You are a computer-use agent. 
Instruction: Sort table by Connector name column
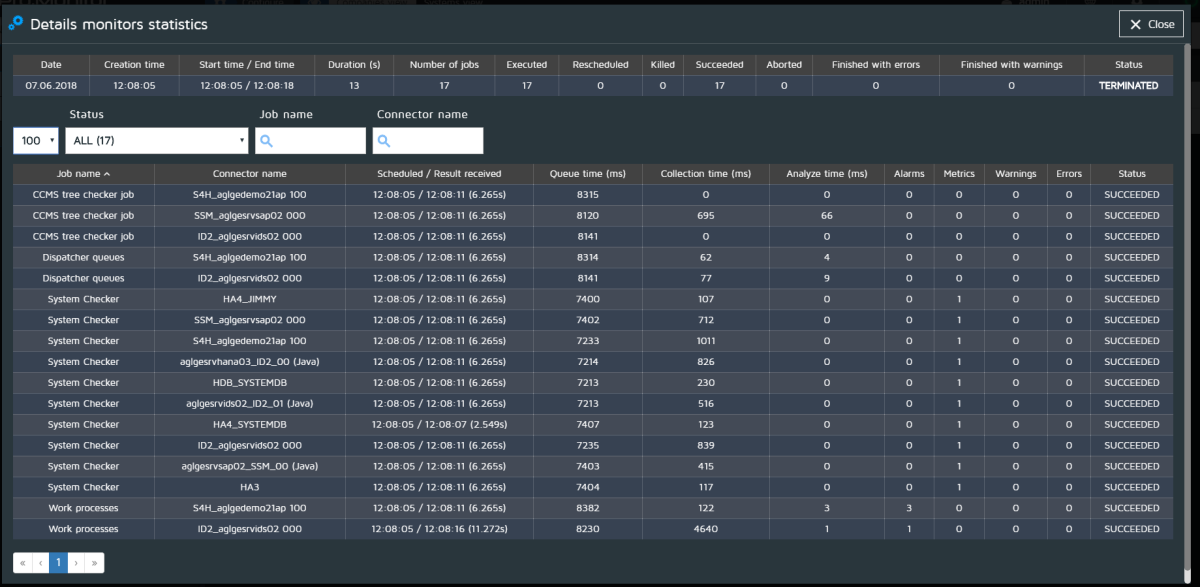pos(249,173)
